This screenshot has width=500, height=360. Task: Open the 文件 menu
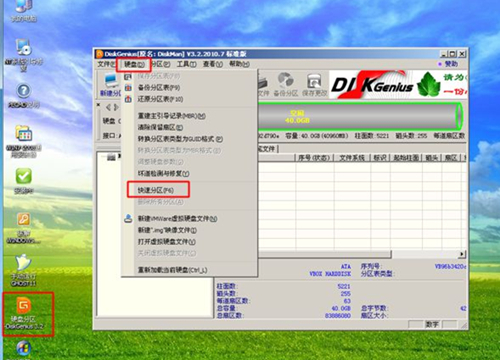(x=106, y=64)
